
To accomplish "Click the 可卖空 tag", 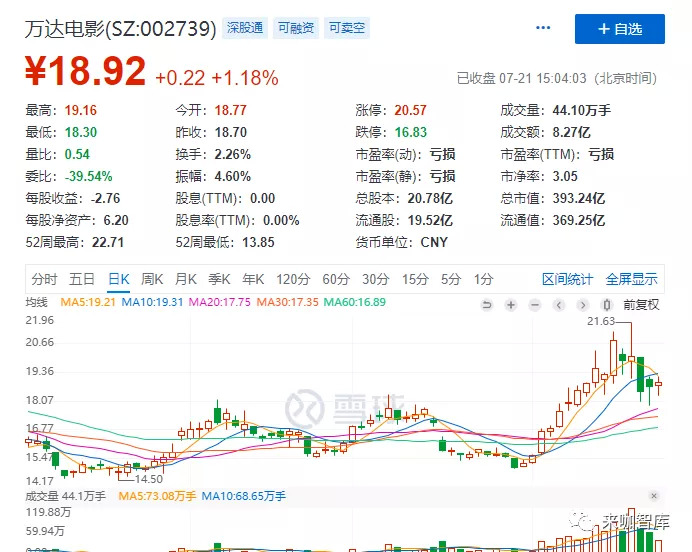I will pyautogui.click(x=347, y=28).
